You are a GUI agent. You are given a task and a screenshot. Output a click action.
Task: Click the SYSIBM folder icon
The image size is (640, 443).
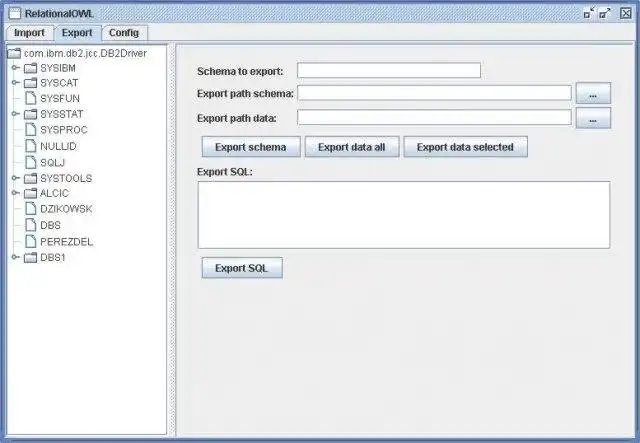click(30, 68)
